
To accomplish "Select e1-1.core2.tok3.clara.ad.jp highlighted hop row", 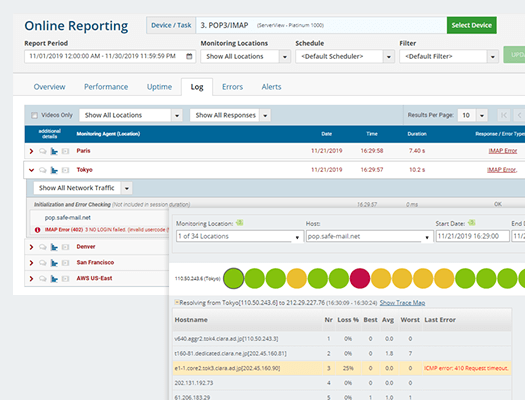I will click(x=342, y=368).
